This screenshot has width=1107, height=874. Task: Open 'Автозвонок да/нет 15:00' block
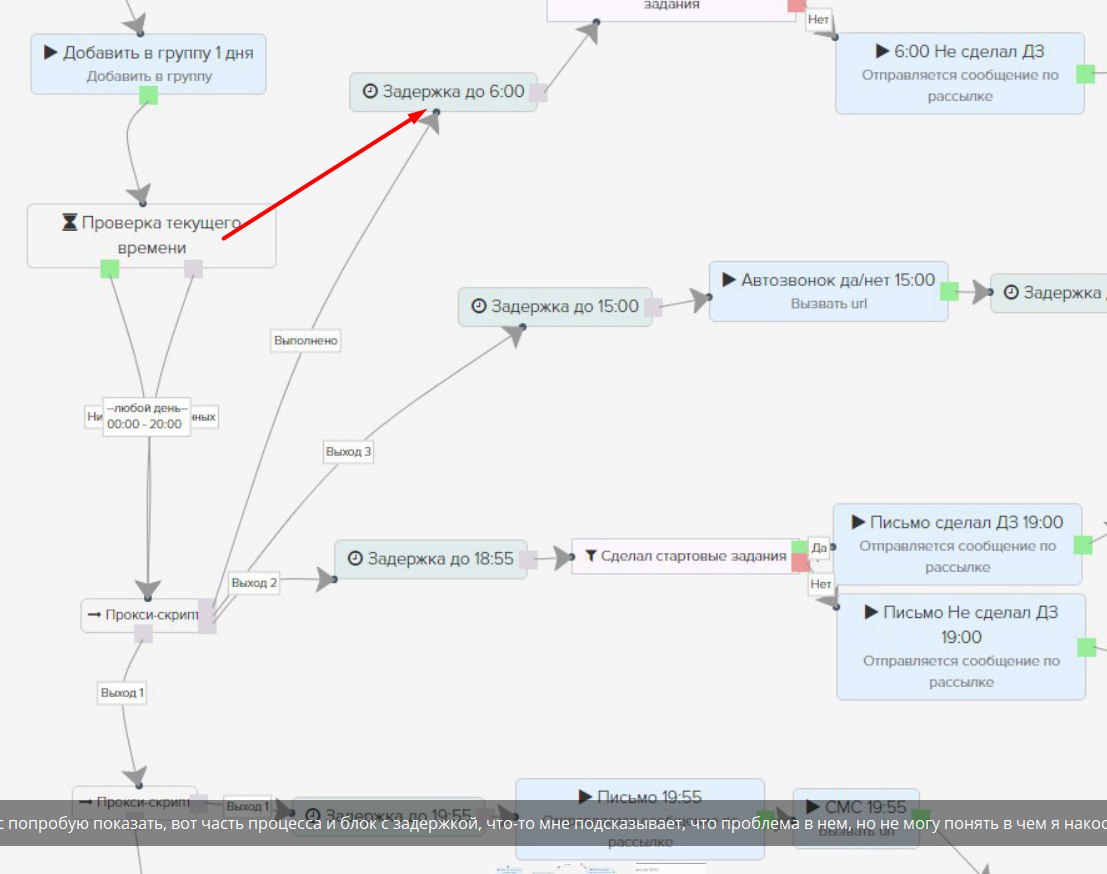pos(828,292)
